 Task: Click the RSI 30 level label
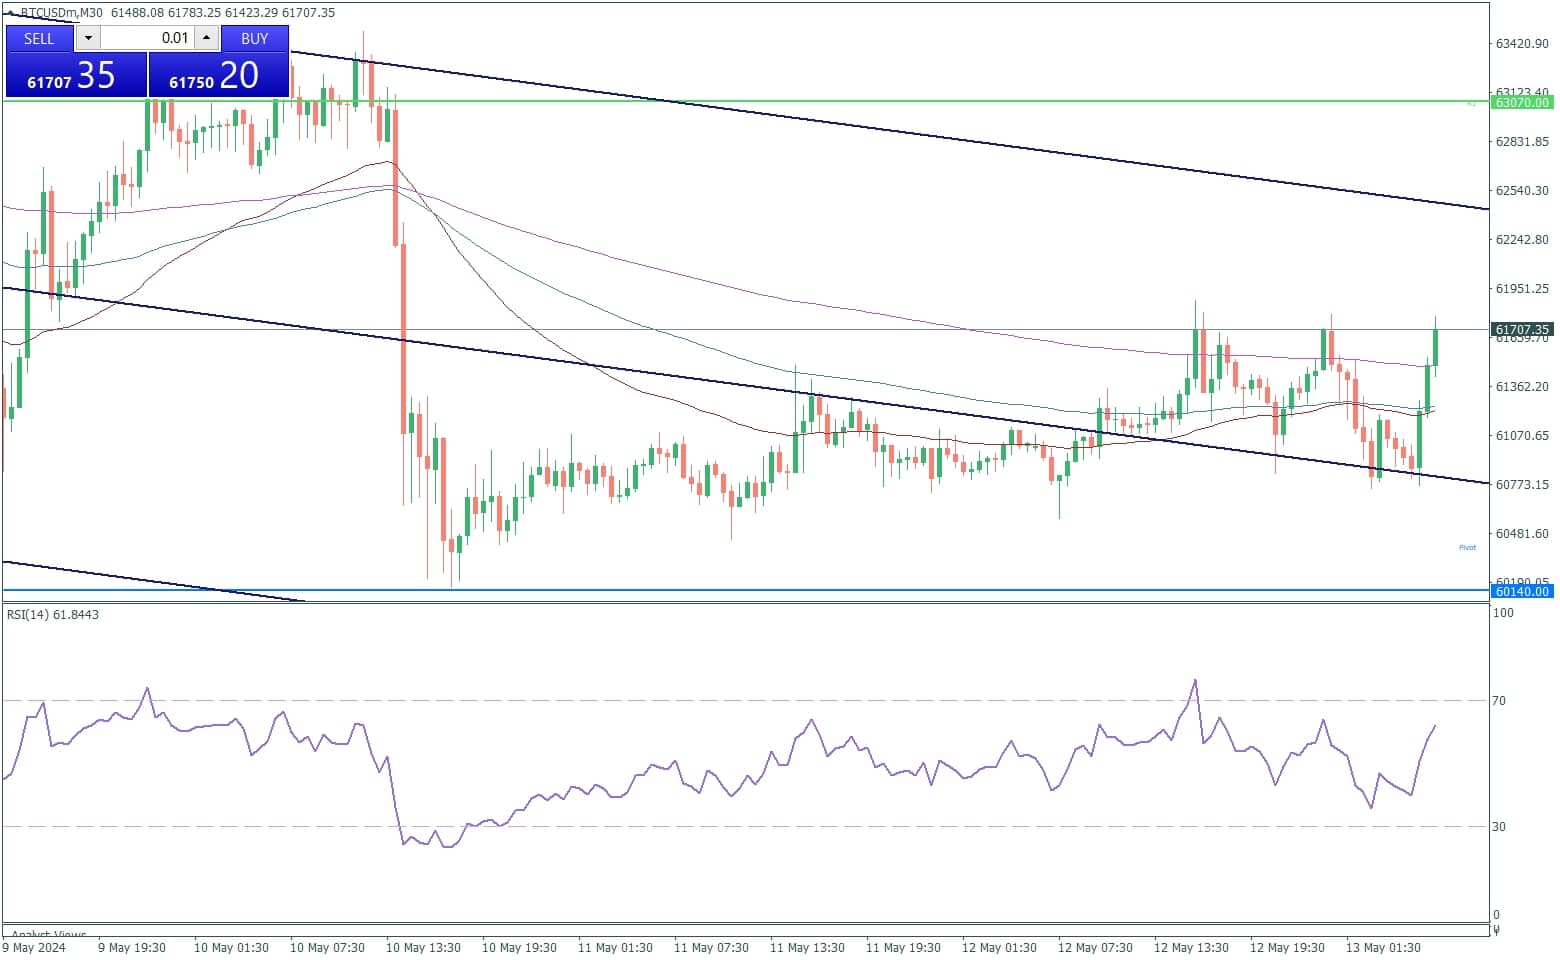pyautogui.click(x=1498, y=827)
